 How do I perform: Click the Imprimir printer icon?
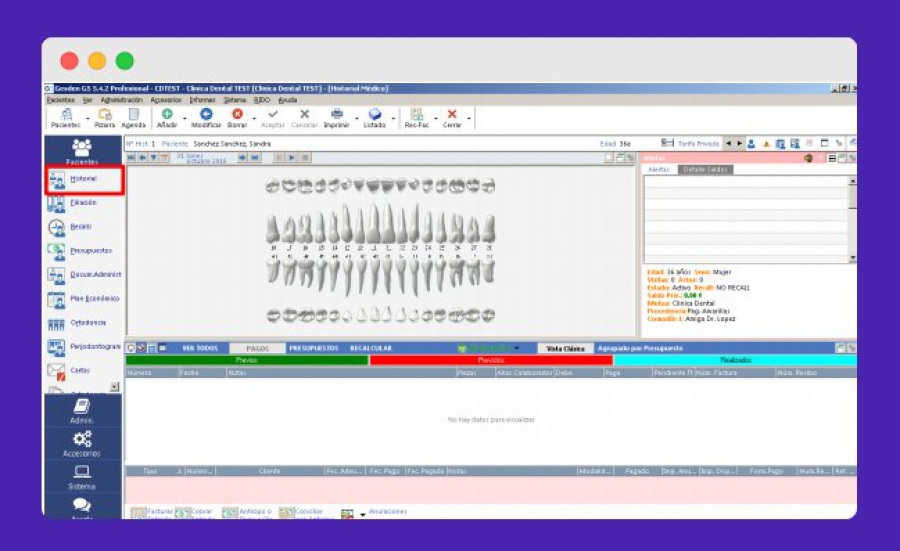[x=337, y=114]
